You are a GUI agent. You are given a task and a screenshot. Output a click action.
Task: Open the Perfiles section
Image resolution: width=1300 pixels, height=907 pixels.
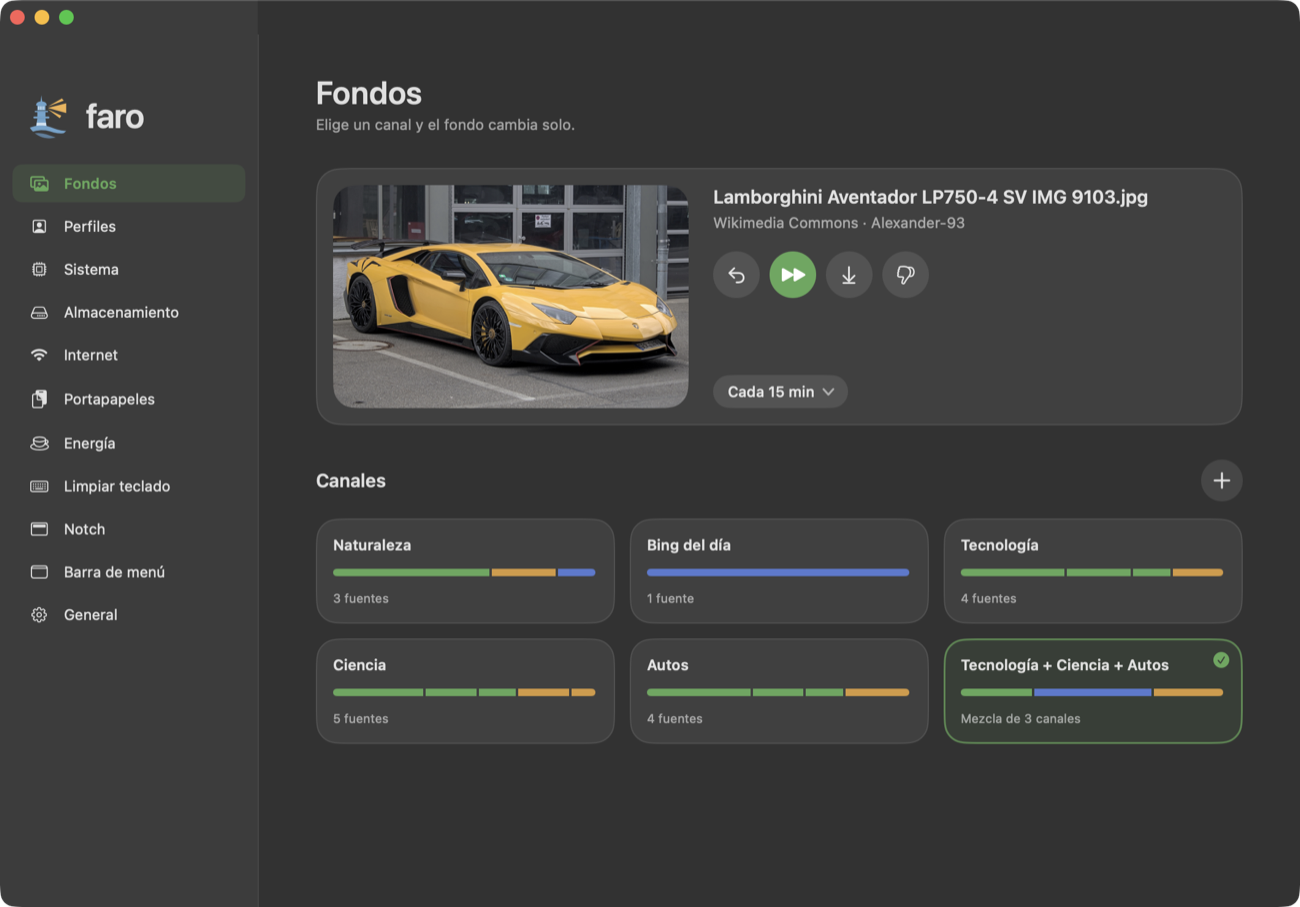pyautogui.click(x=128, y=227)
